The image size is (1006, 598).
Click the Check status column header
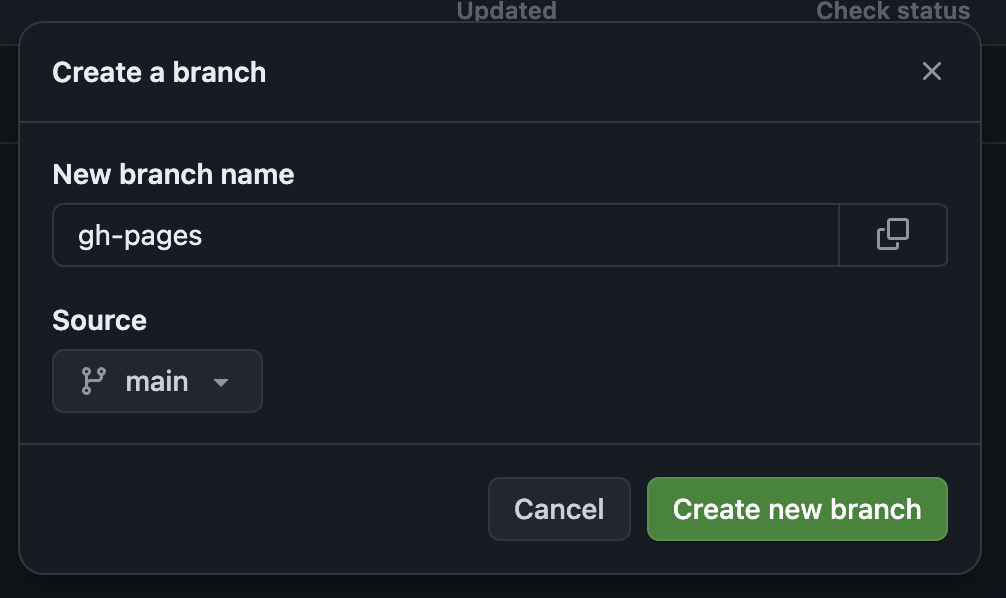tap(893, 11)
